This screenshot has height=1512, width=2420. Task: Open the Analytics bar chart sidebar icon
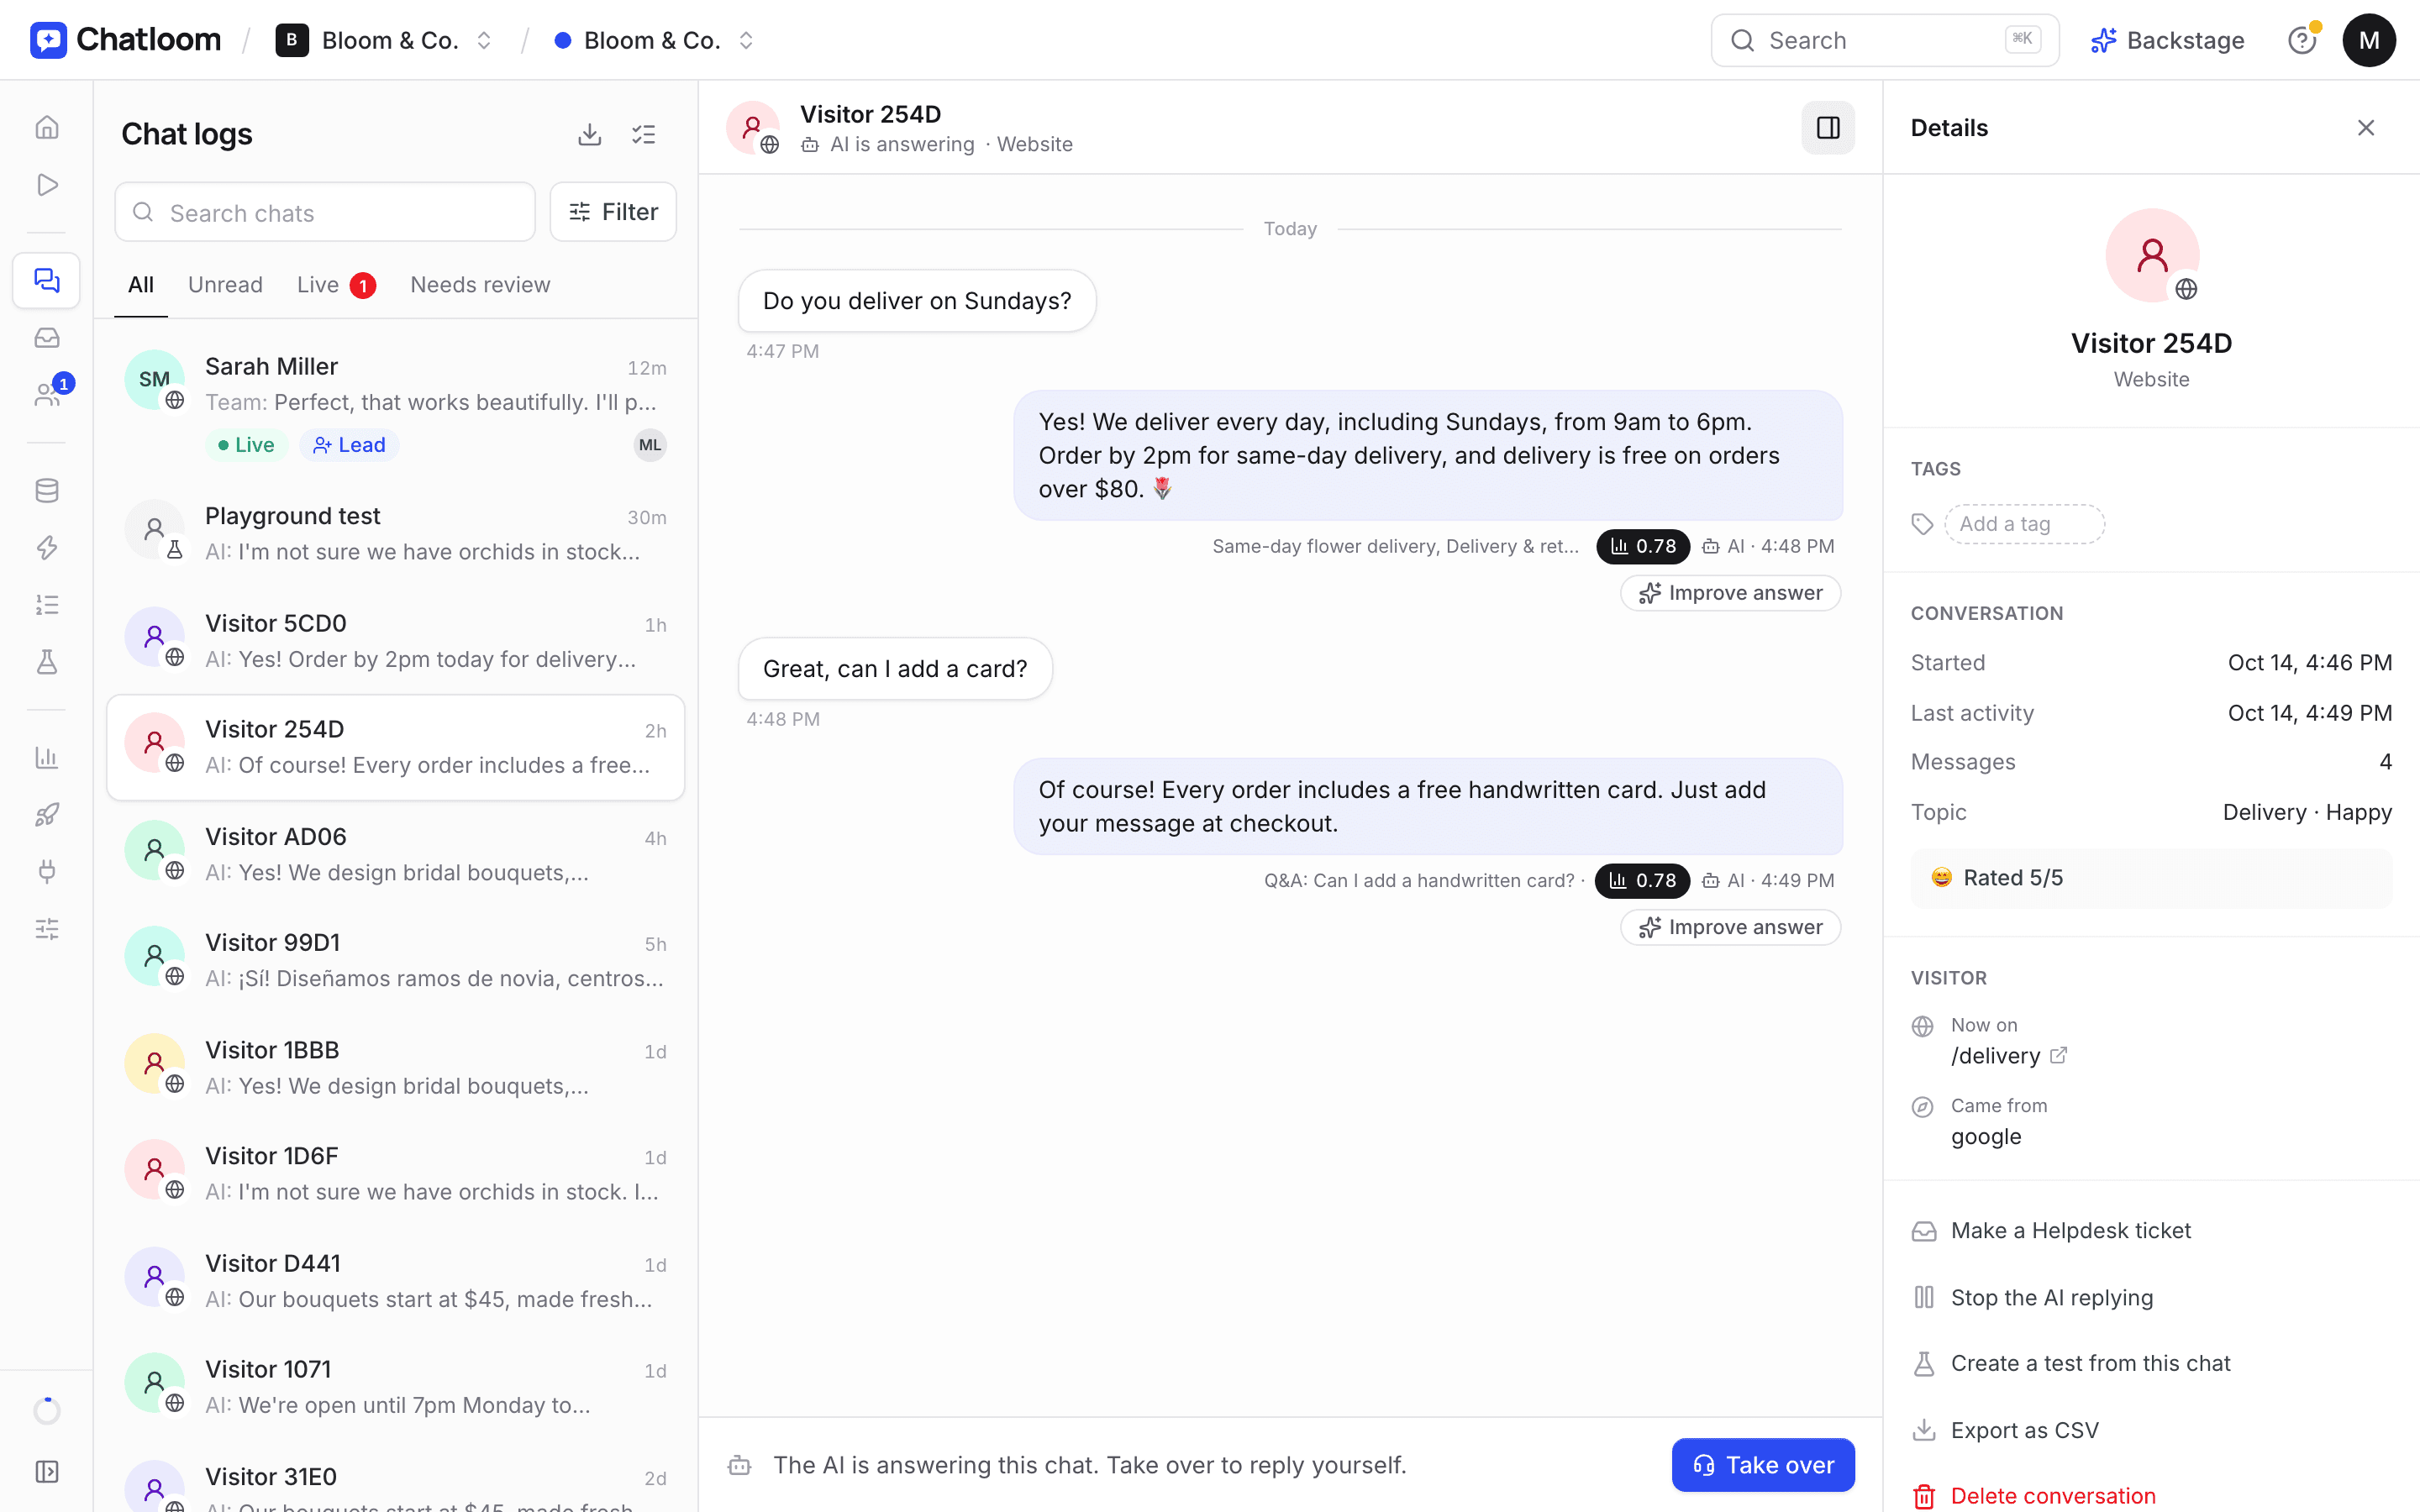[47, 757]
